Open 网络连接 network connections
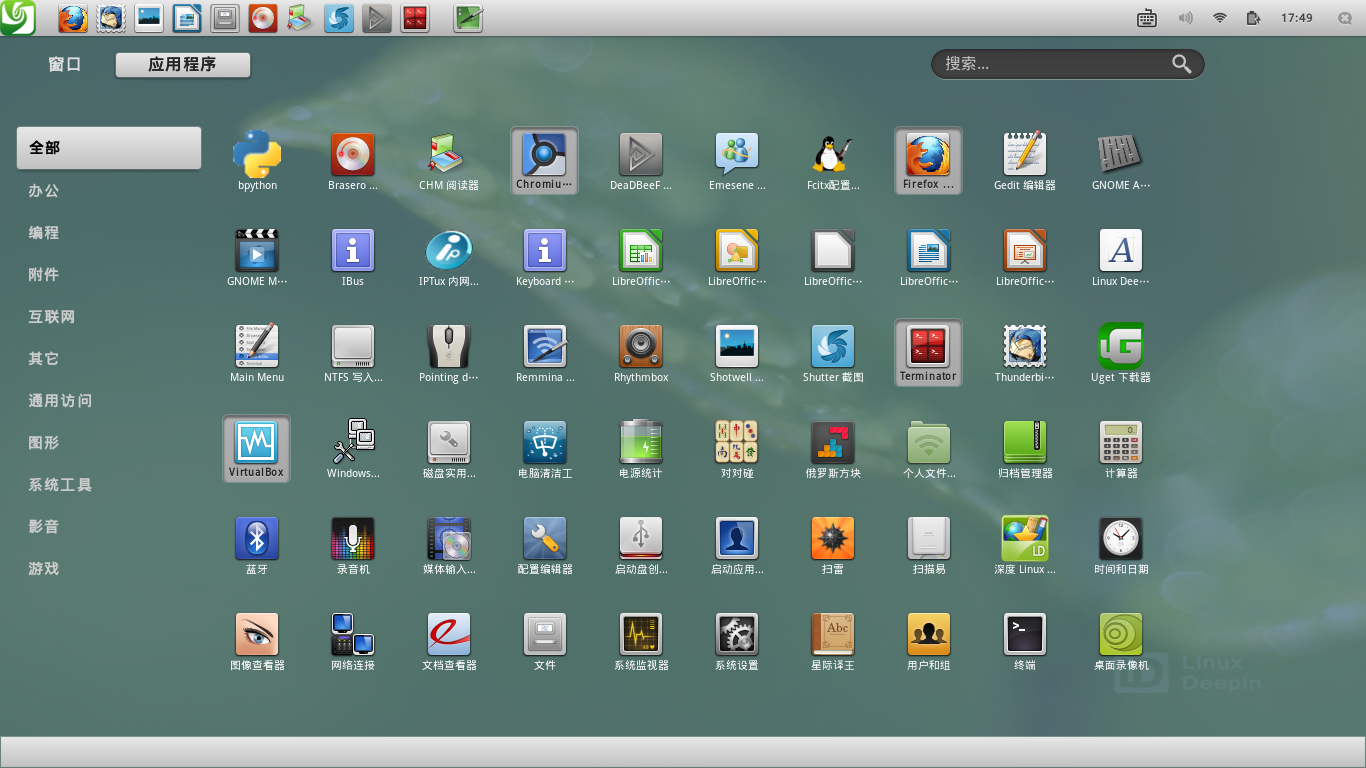Viewport: 1366px width, 768px height. (353, 642)
